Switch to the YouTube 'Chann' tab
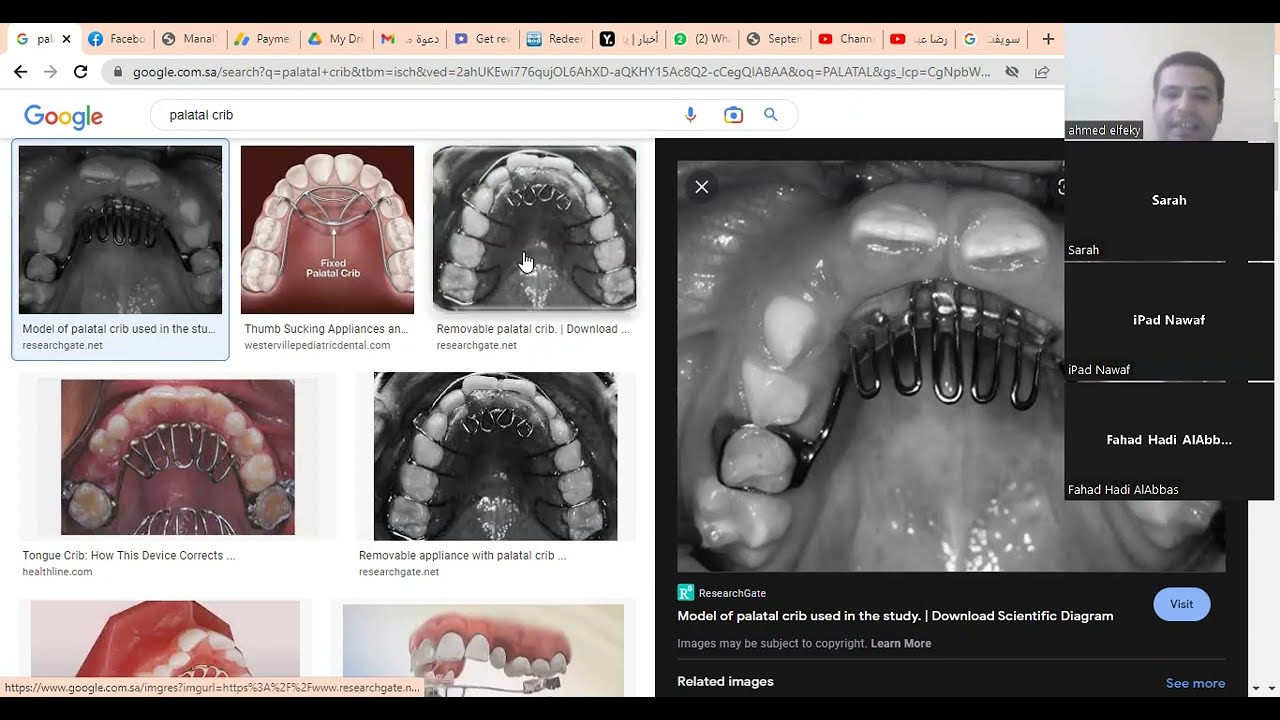The height and width of the screenshot is (720, 1280). 847,39
